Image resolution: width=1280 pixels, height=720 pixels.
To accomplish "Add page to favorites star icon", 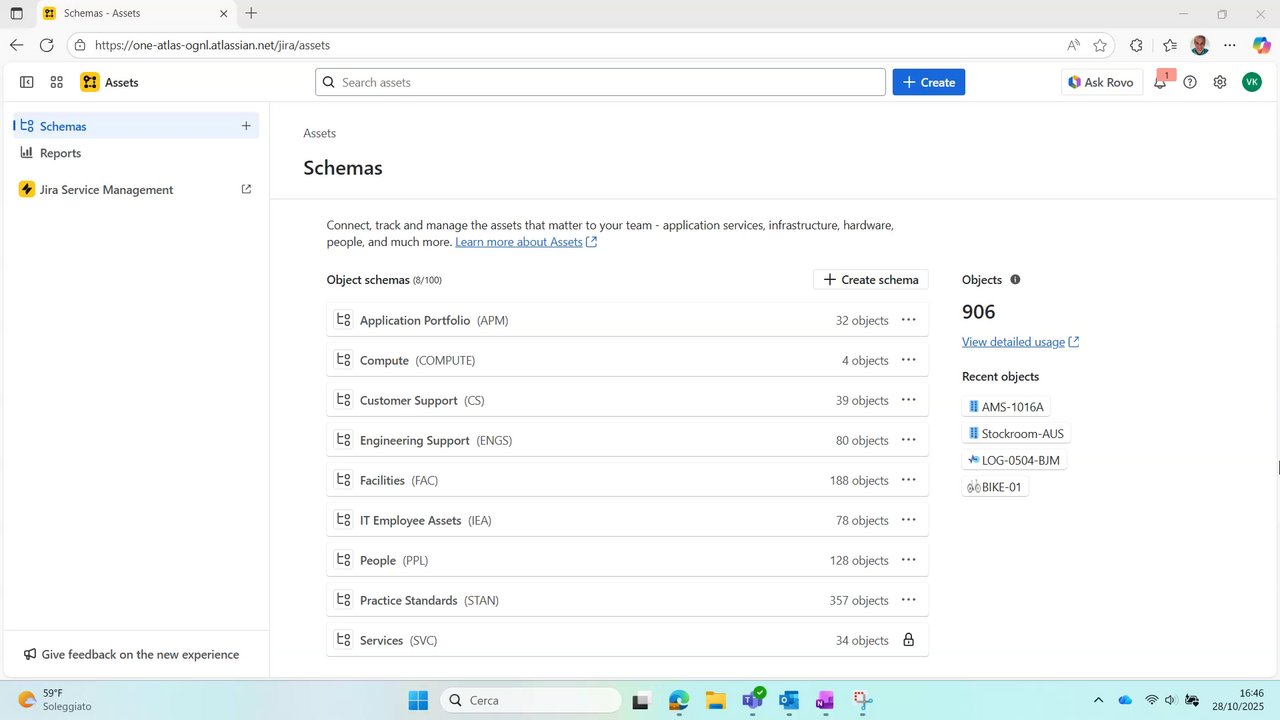I will [1100, 45].
